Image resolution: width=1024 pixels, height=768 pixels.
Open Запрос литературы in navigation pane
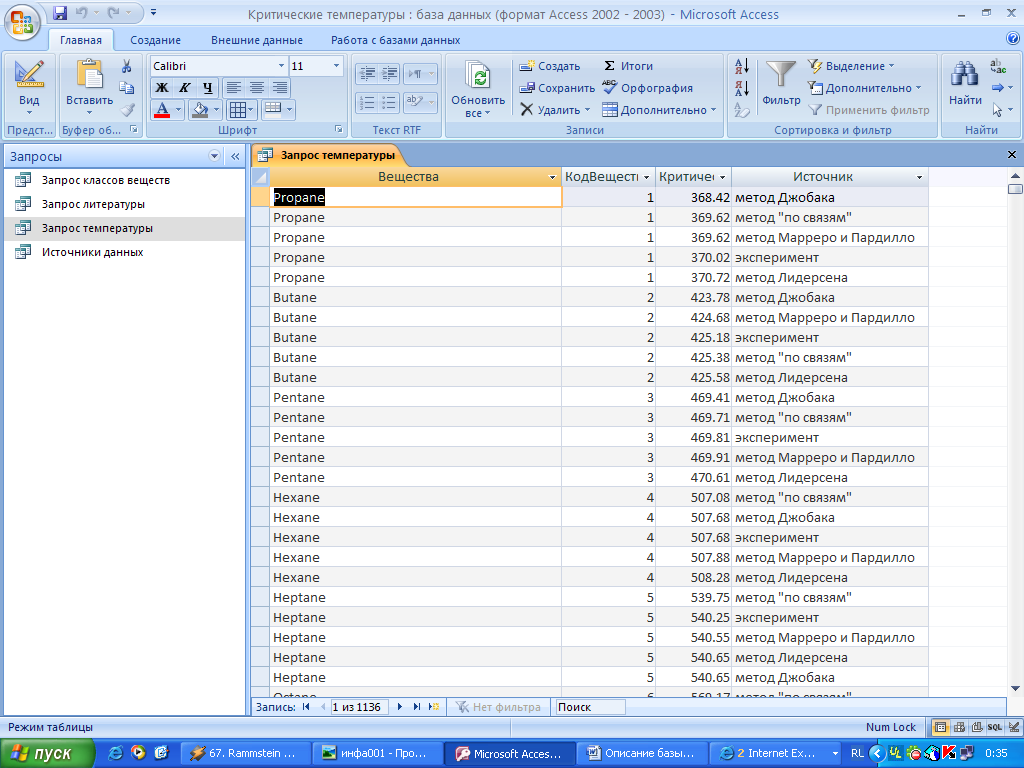point(93,204)
